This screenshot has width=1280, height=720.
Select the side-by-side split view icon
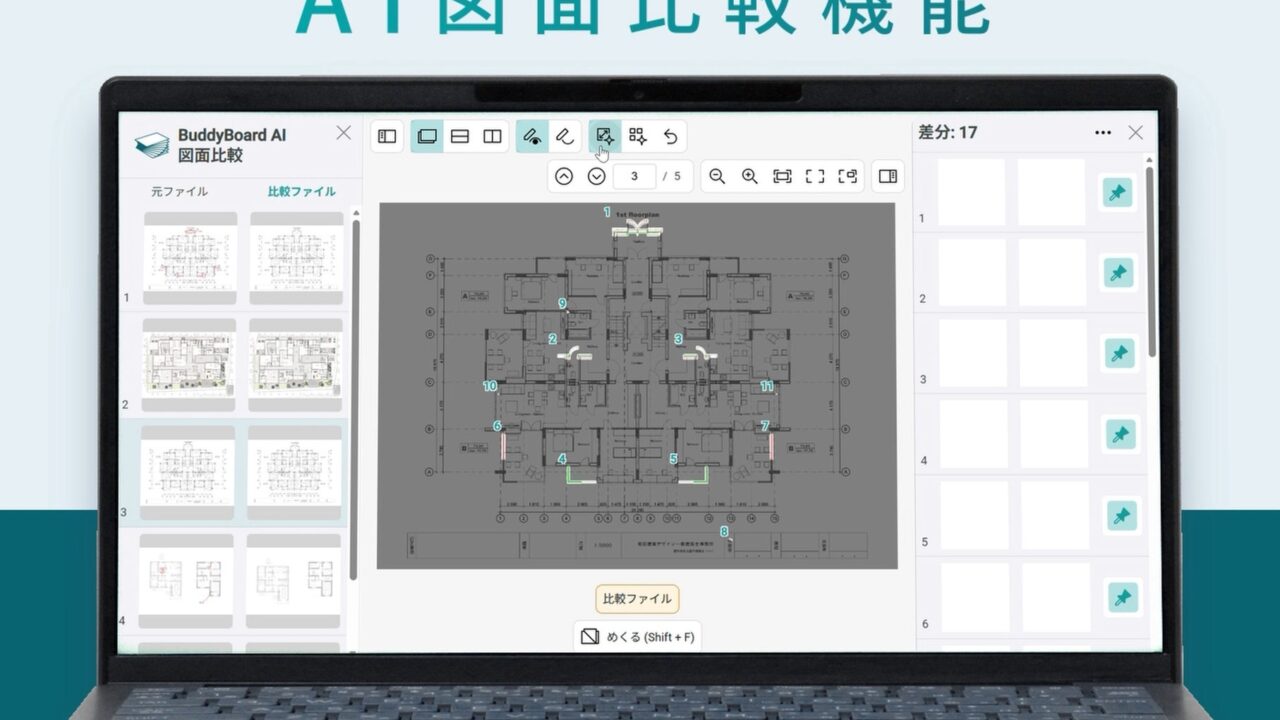(x=492, y=136)
